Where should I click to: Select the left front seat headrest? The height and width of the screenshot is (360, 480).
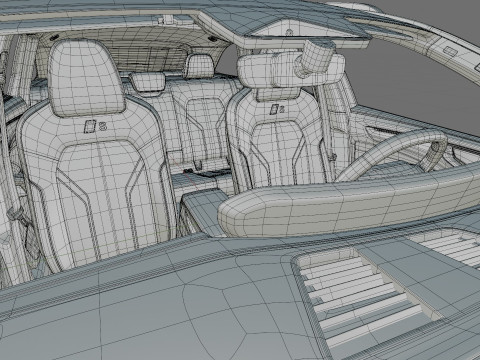(86, 78)
